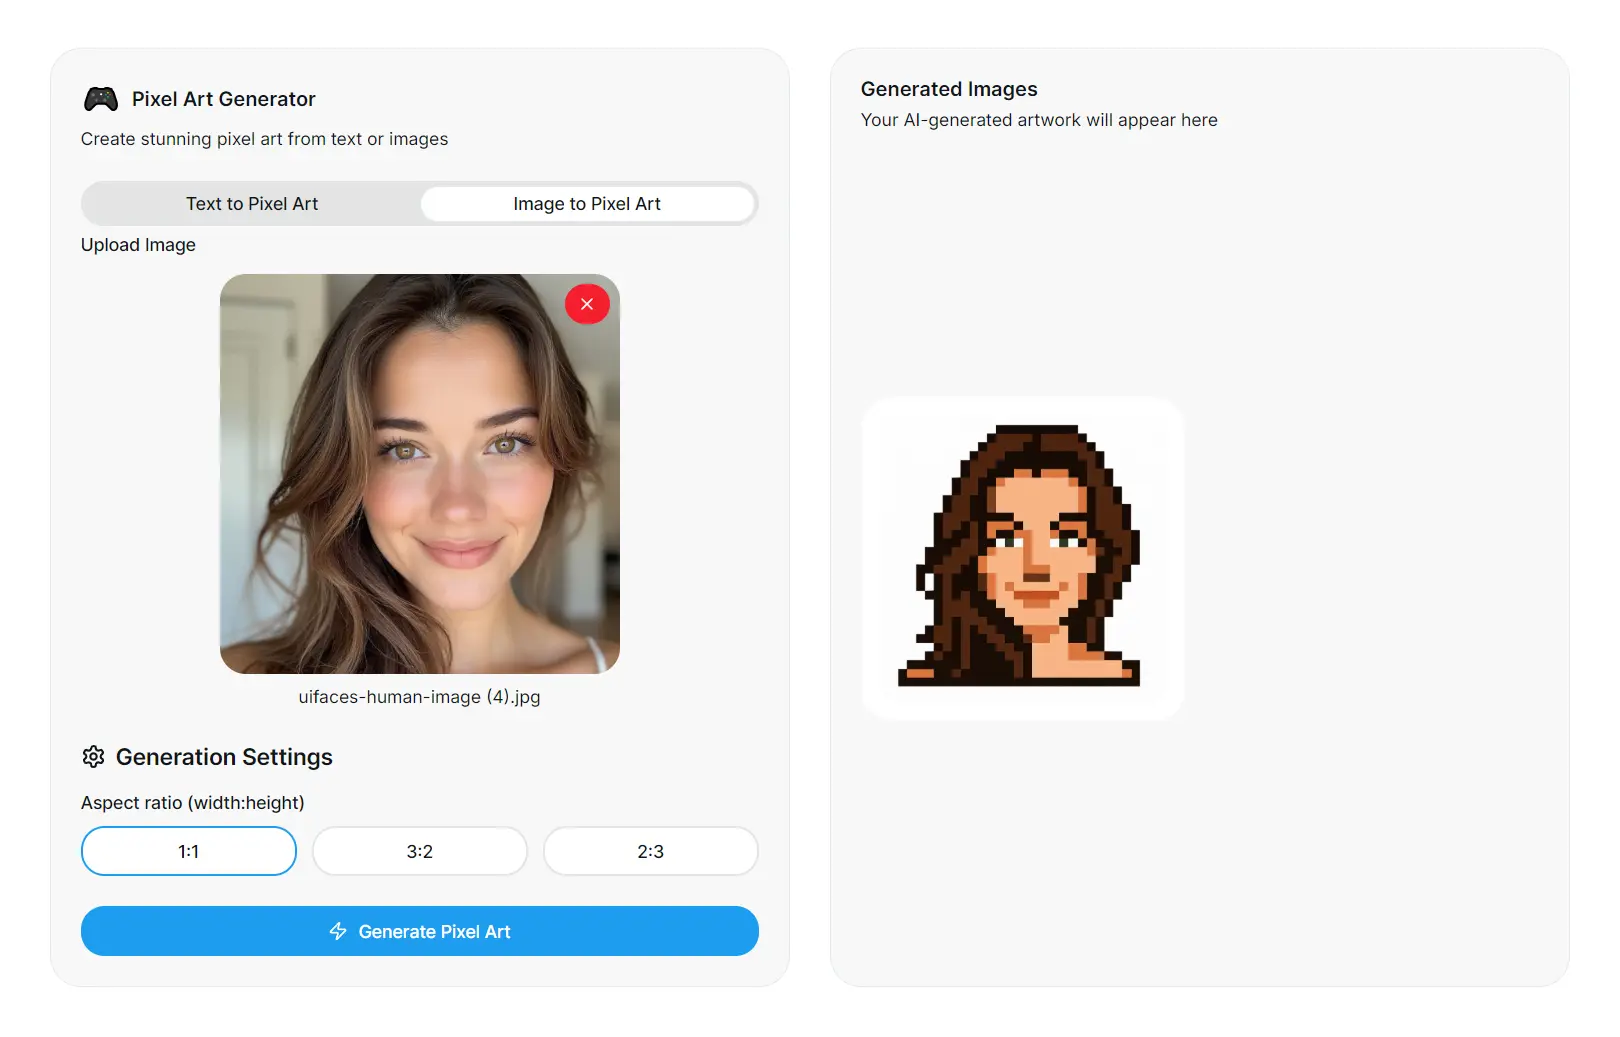
Task: Choose the 2:3 aspect ratio
Action: [651, 851]
